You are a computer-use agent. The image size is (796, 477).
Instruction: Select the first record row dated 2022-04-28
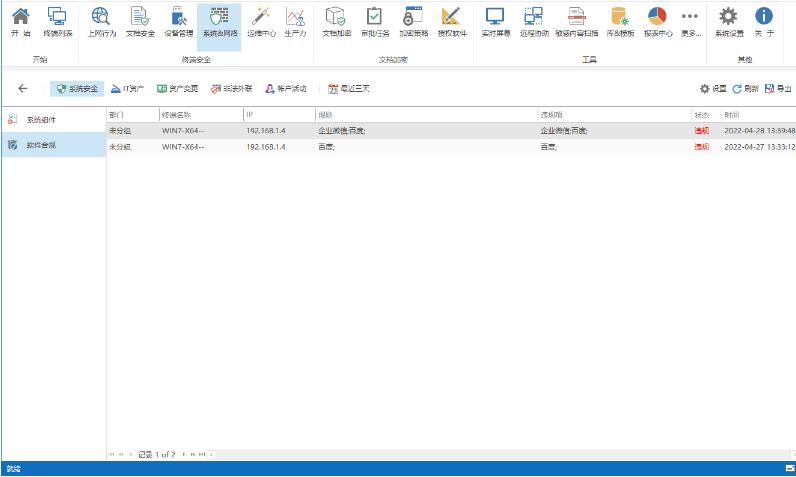pos(400,130)
